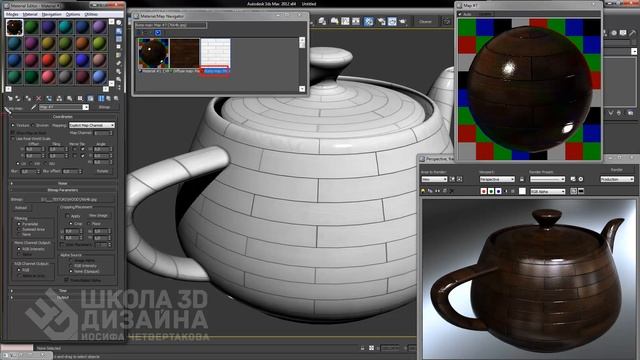Open Environment and Effects icon in render window
640x360 pixels.
(580, 179)
